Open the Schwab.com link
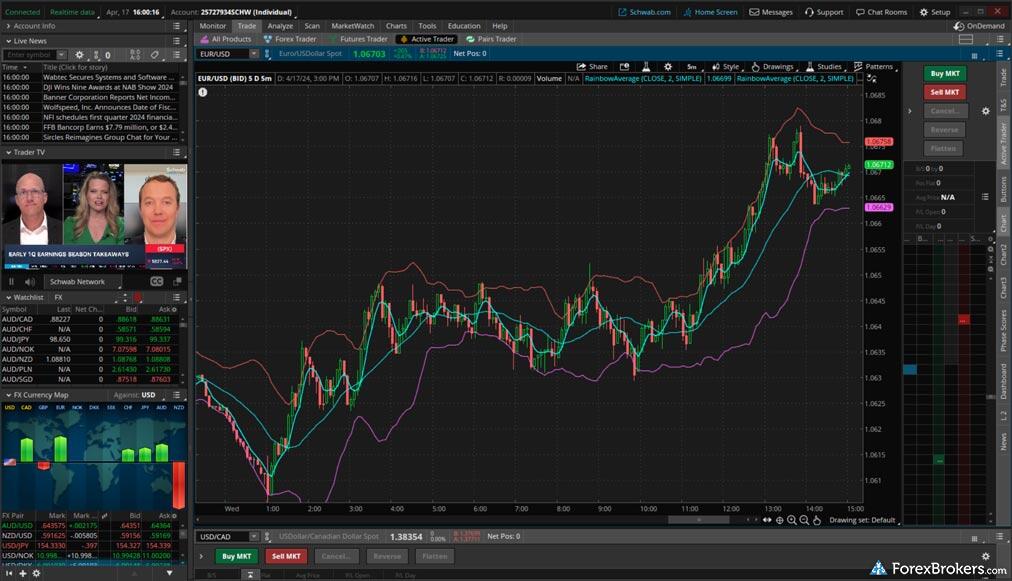1012x581 pixels. (x=645, y=12)
